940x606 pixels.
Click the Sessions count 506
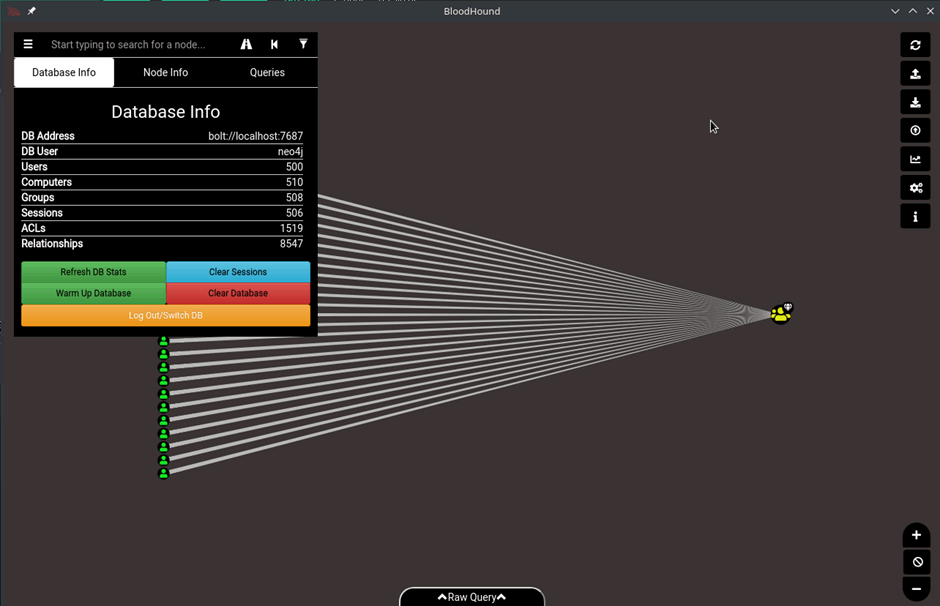coord(294,213)
